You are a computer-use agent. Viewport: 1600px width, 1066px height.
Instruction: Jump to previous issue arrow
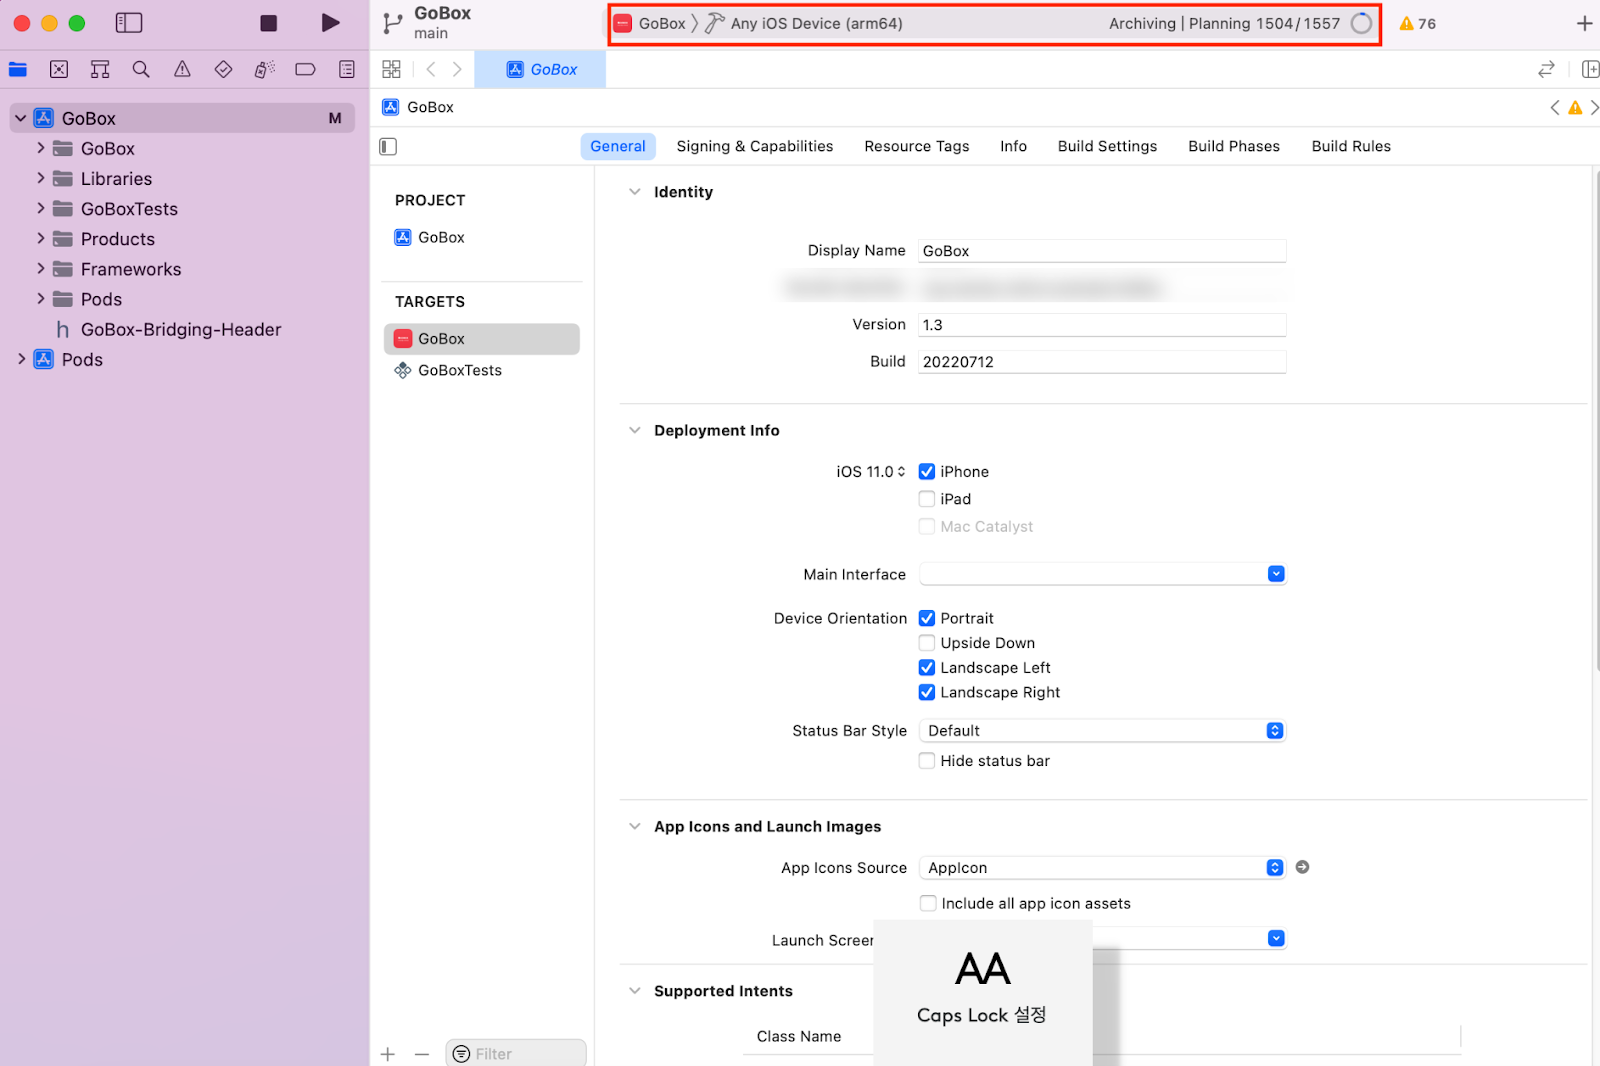click(x=1554, y=107)
